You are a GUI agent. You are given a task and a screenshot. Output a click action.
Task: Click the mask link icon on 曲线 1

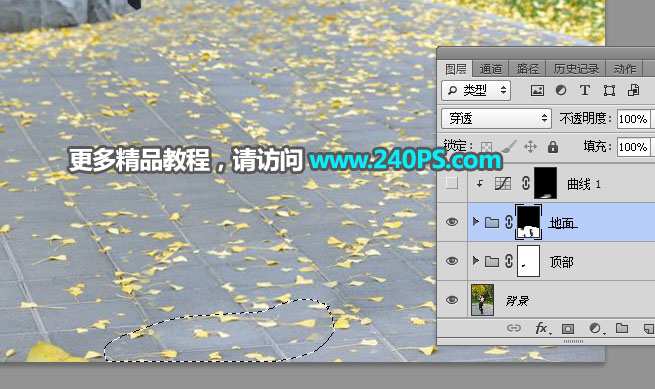pyautogui.click(x=526, y=183)
